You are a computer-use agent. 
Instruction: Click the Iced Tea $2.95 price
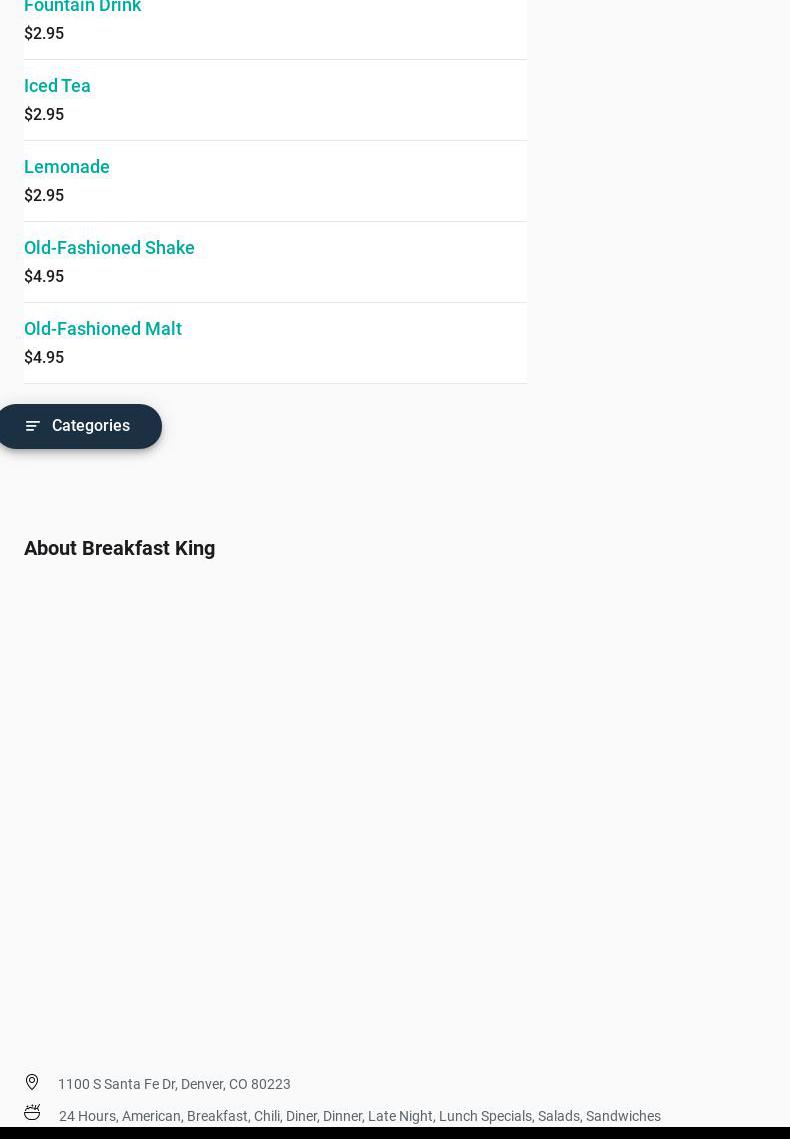44,115
